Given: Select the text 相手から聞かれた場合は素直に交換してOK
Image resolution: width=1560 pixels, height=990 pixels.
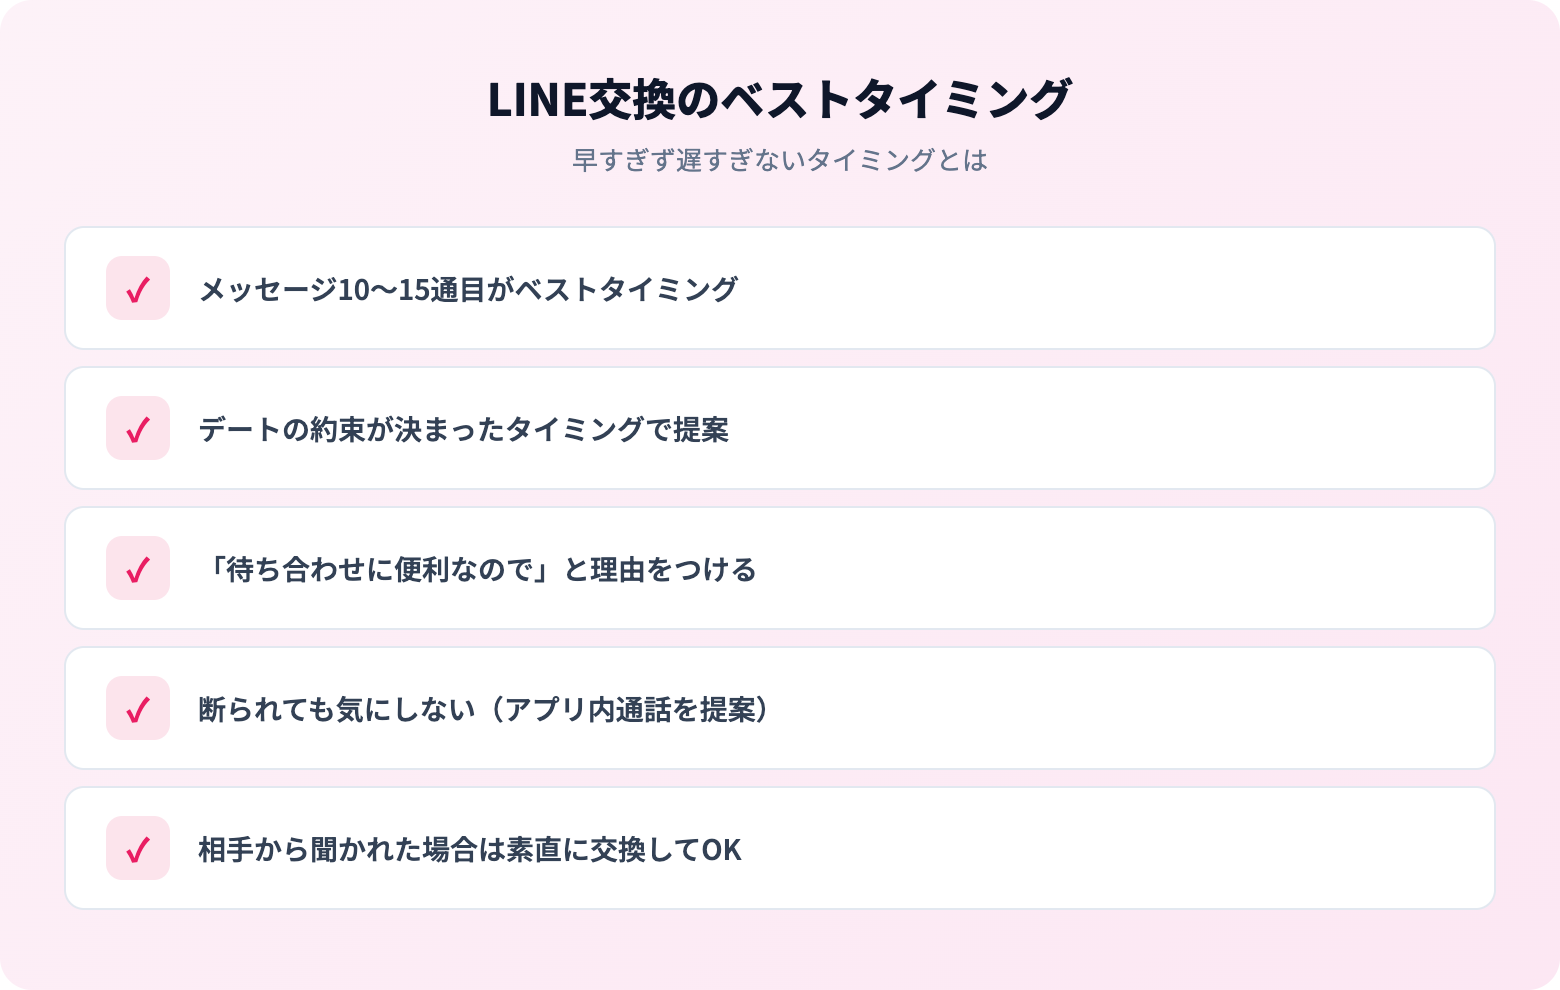Looking at the screenshot, I should point(470,849).
